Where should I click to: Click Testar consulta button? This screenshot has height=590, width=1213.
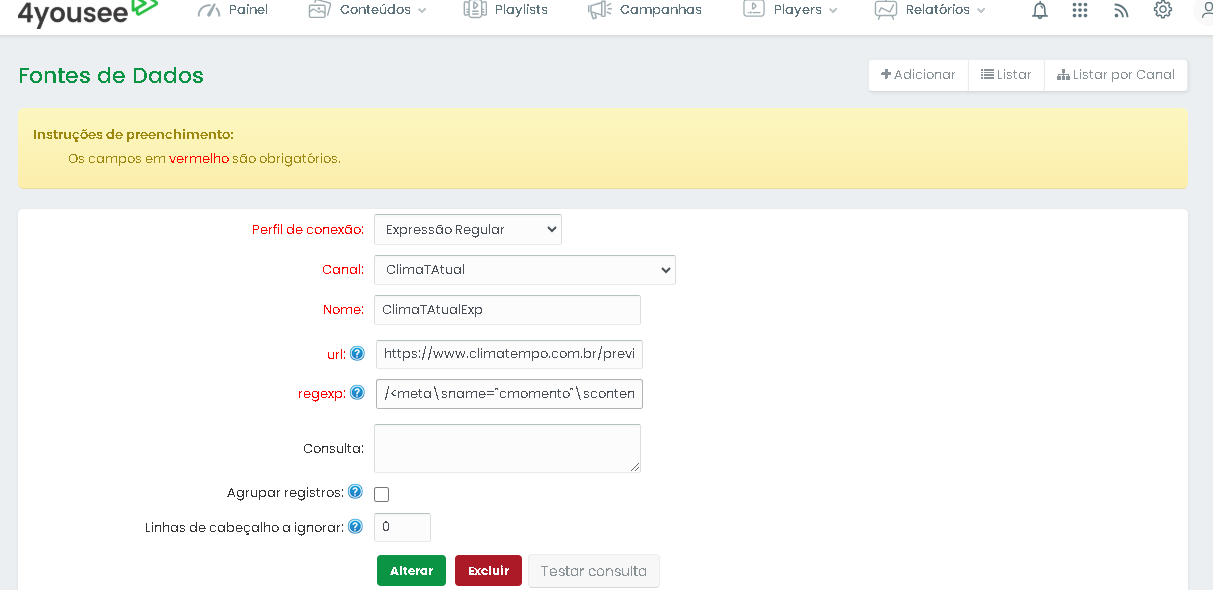click(x=594, y=571)
